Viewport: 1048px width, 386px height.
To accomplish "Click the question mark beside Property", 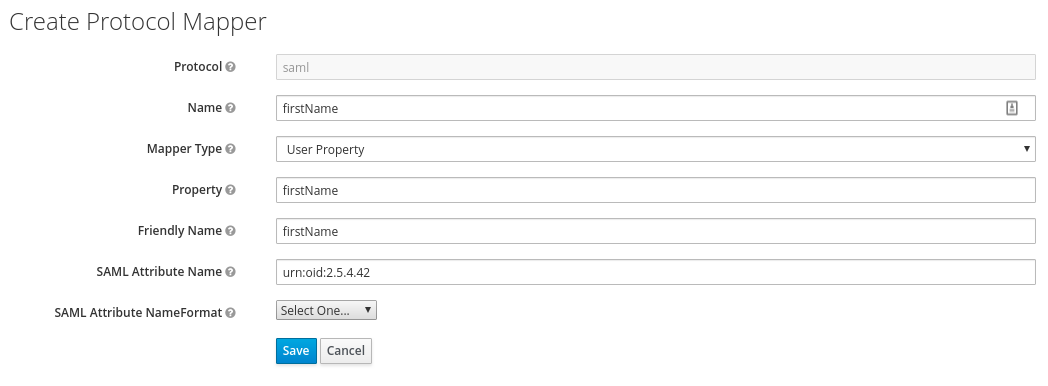I will [231, 190].
